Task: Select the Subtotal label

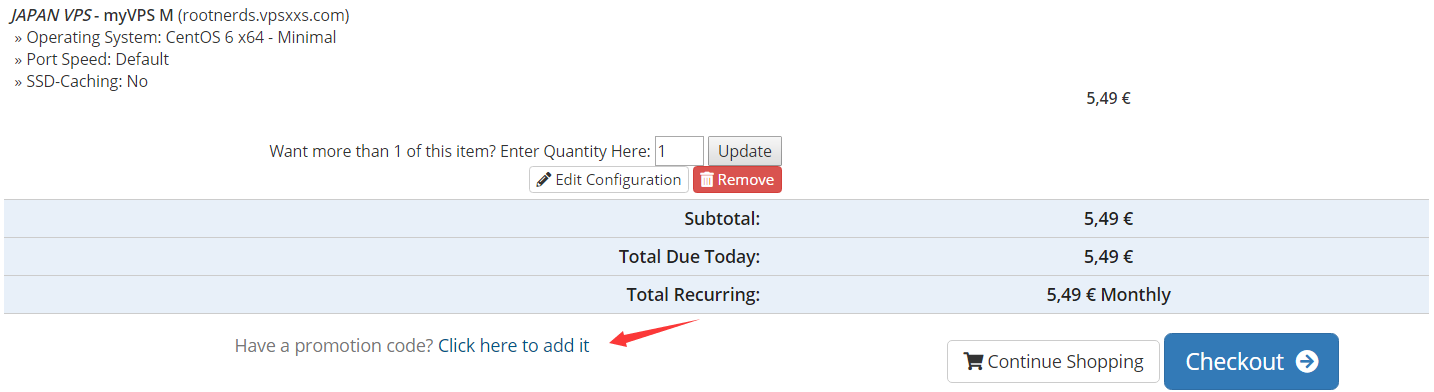Action: coord(722,218)
